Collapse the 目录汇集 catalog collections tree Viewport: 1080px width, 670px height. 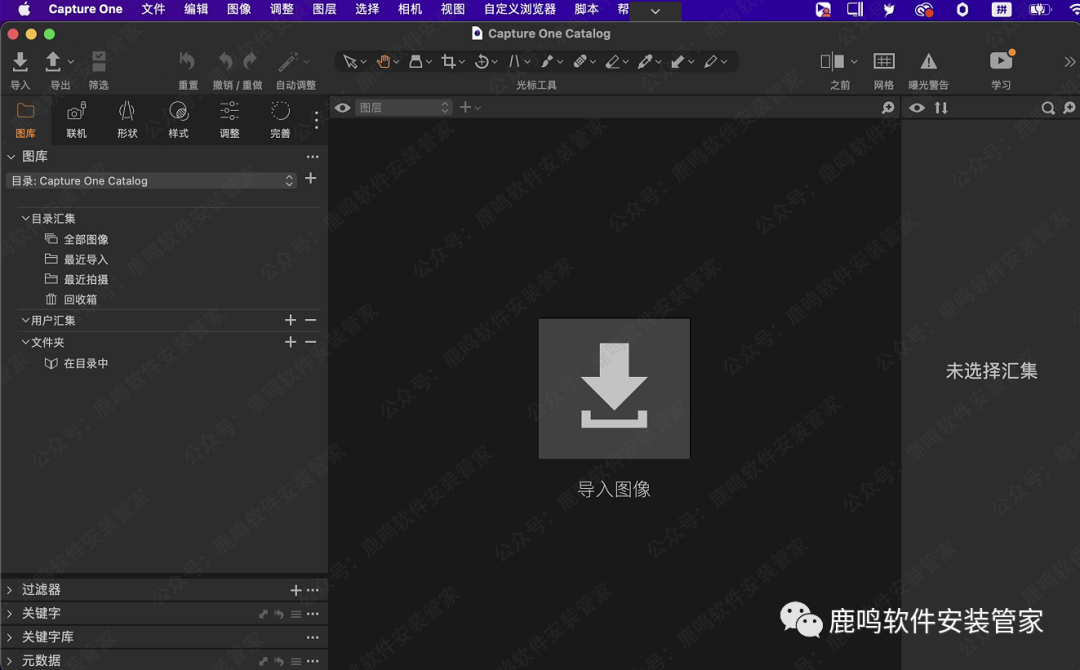[x=25, y=218]
